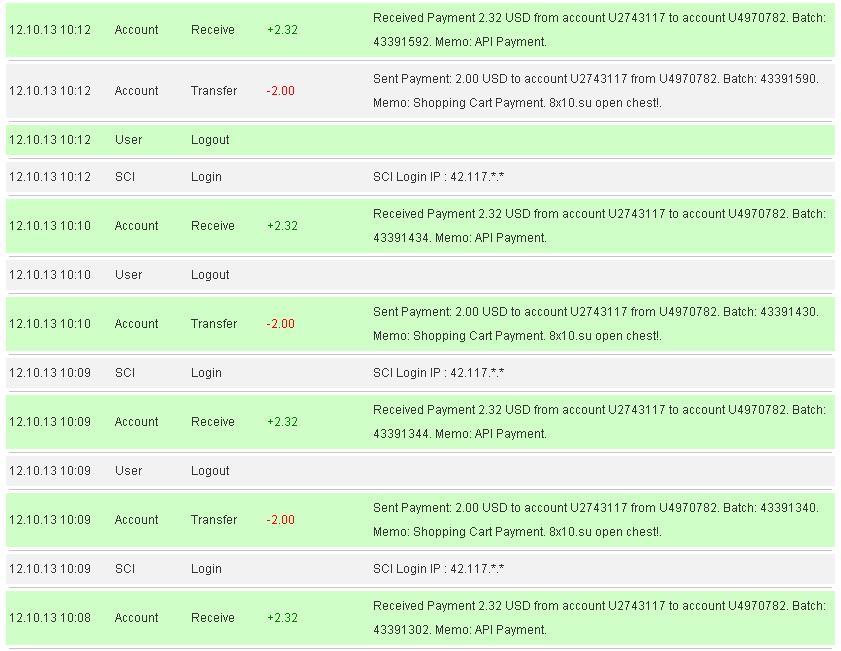
Task: Click the received payment description, batch 43391344
Action: coord(598,422)
